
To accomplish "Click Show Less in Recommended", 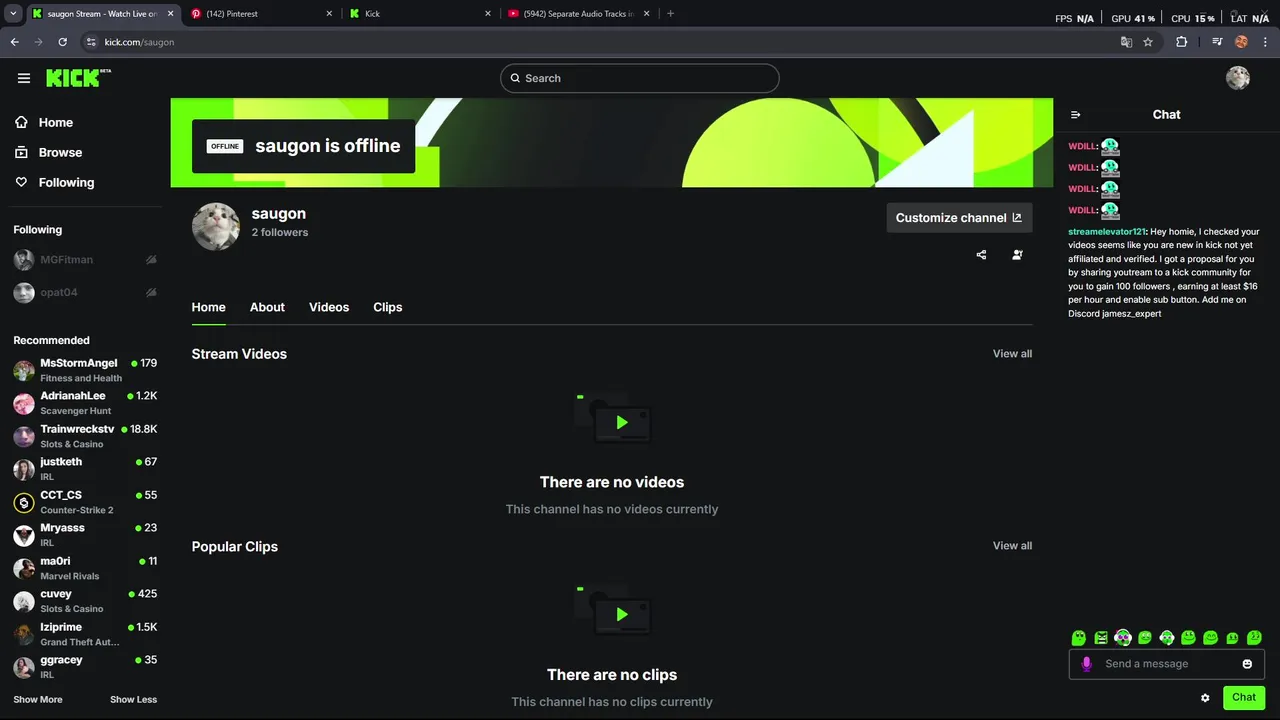I will [x=133, y=700].
